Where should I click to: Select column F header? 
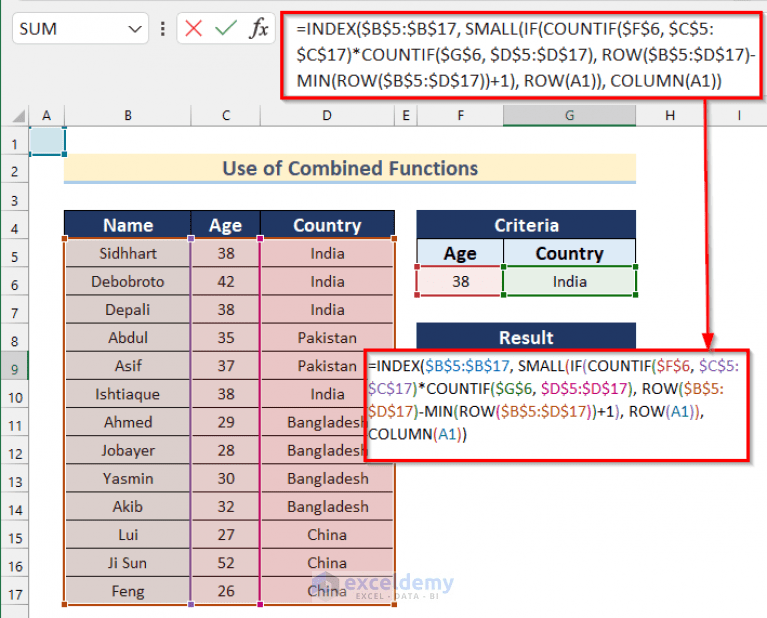tap(460, 115)
